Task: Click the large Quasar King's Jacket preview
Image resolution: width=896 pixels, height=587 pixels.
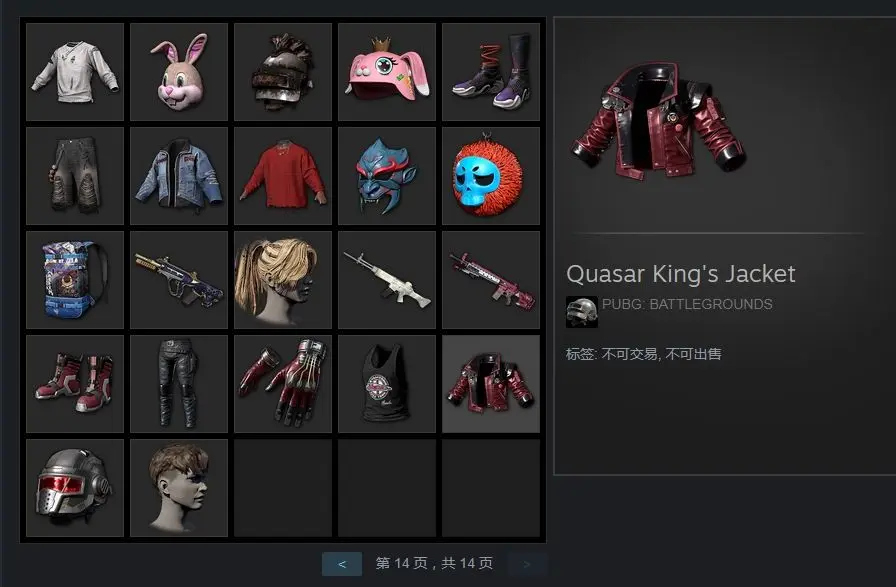Action: coord(659,121)
